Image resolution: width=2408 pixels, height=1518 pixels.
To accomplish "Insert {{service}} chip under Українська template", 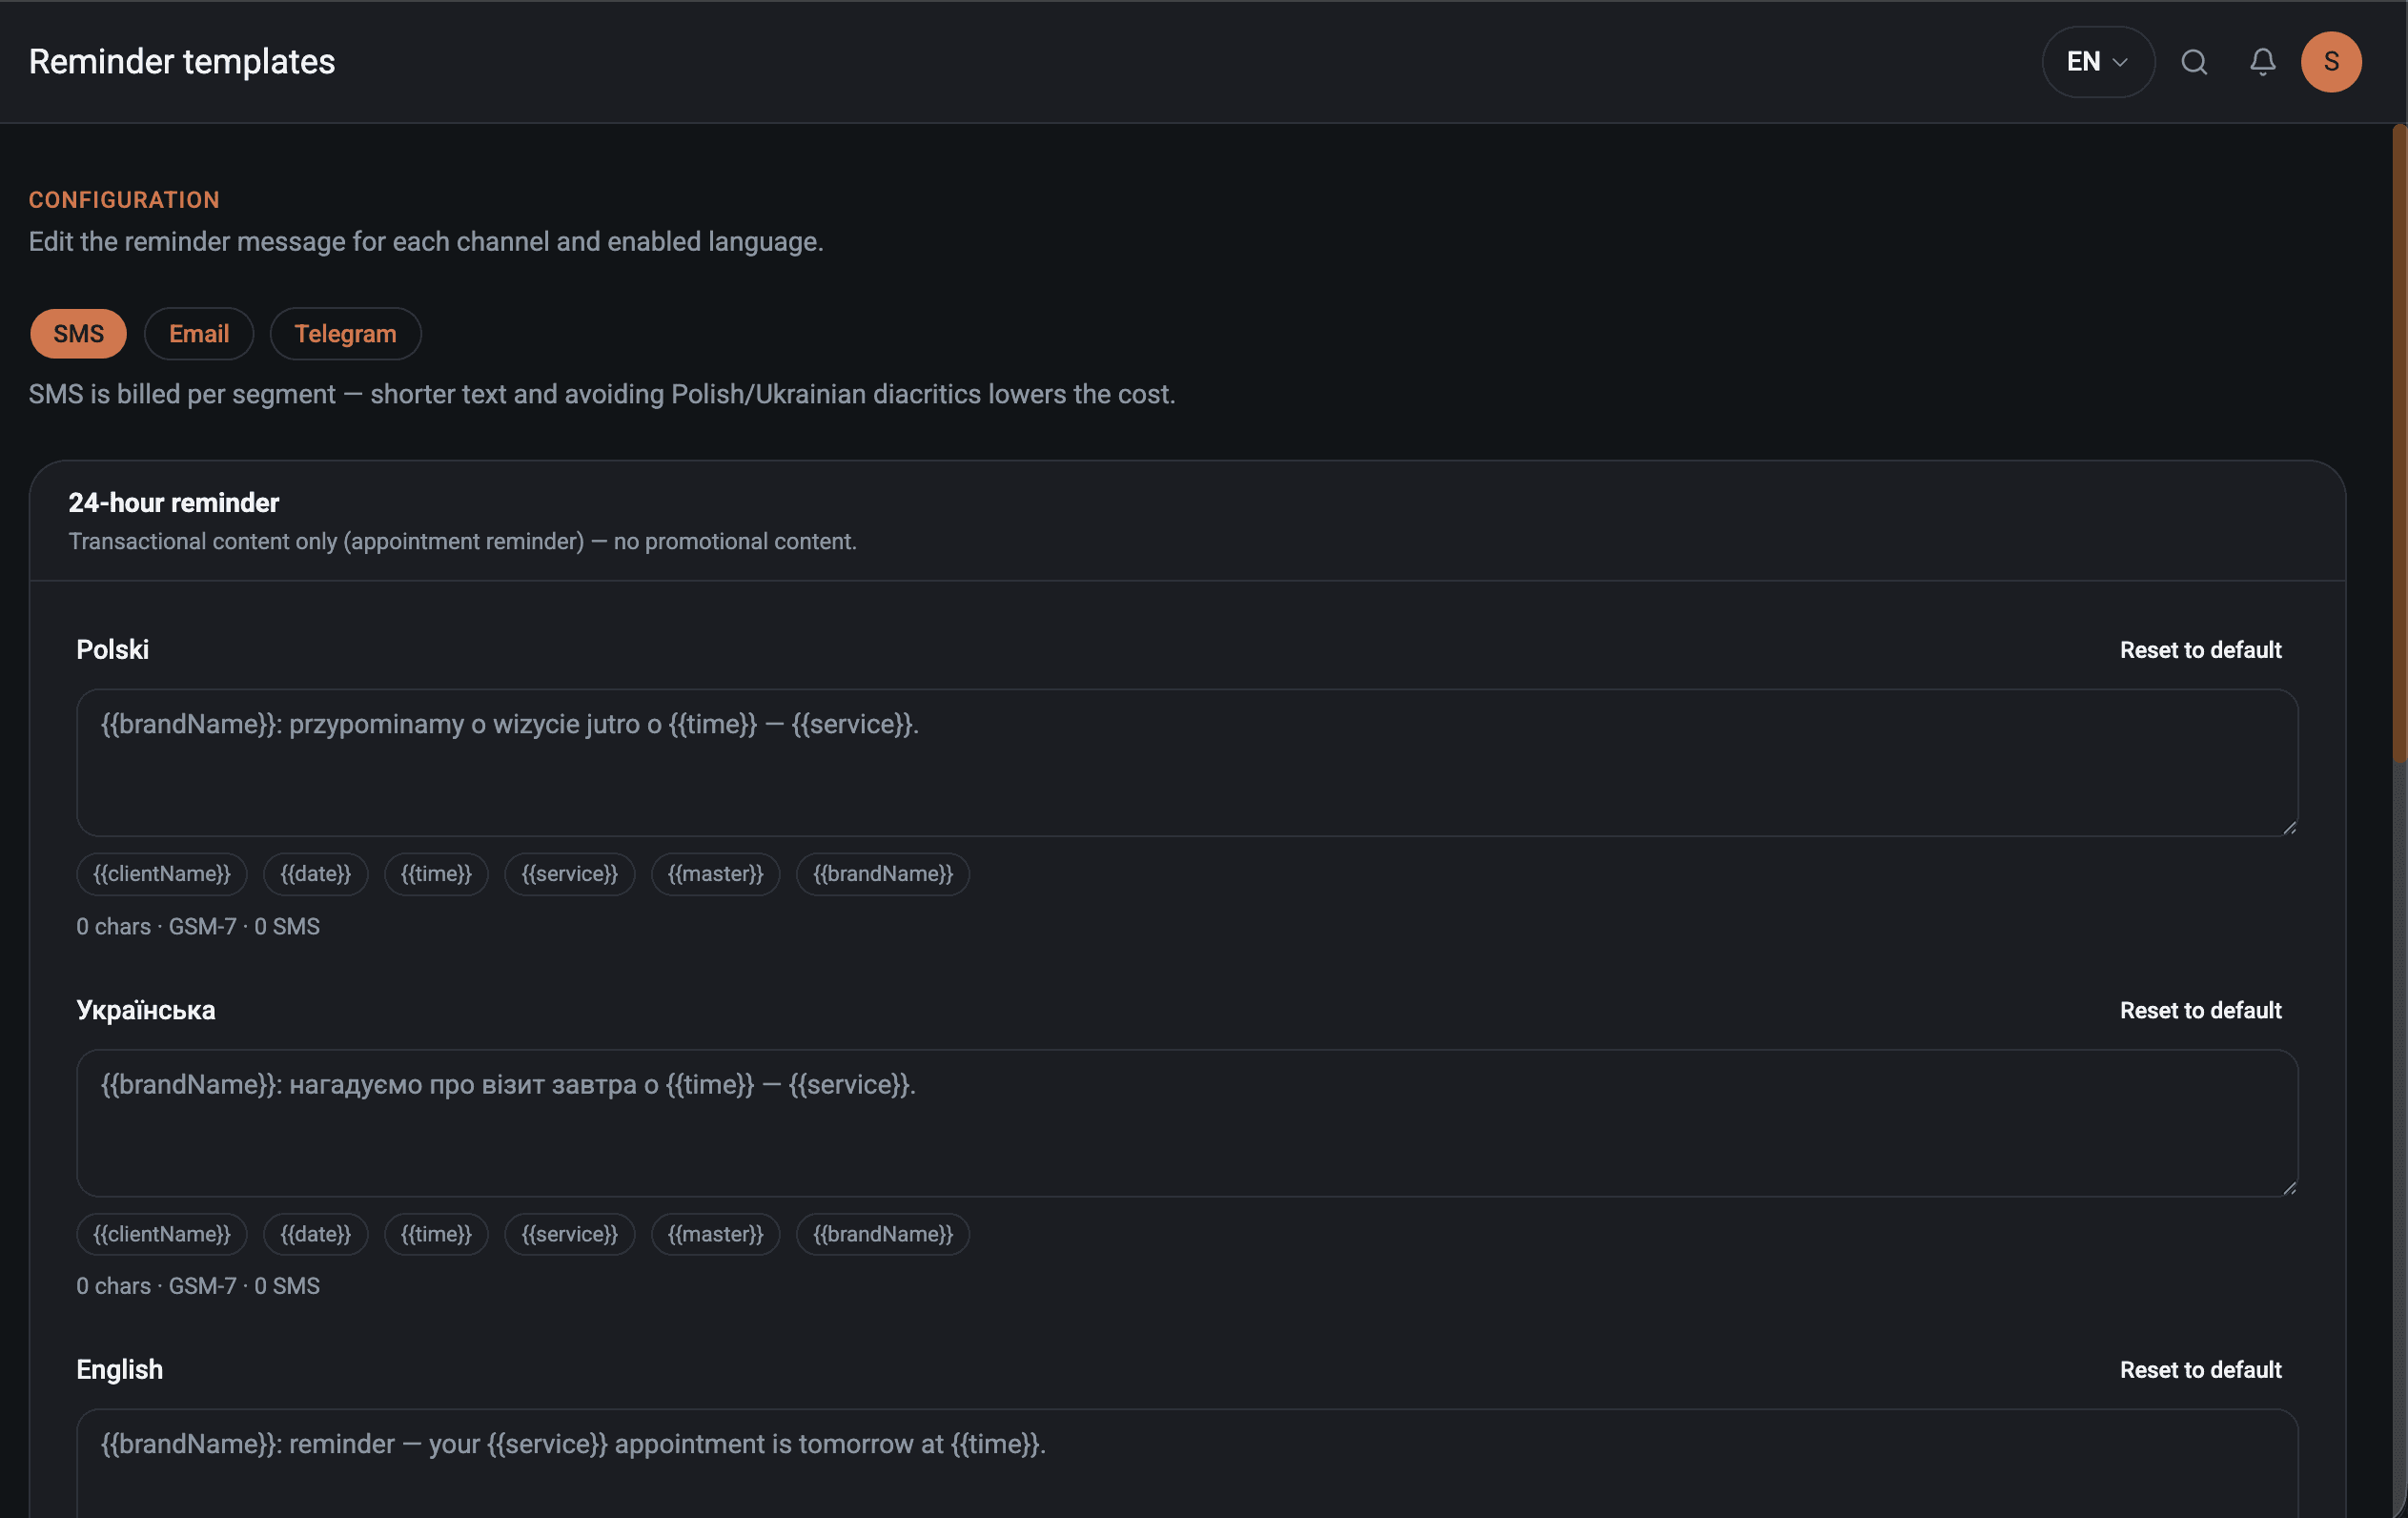I will tap(570, 1234).
